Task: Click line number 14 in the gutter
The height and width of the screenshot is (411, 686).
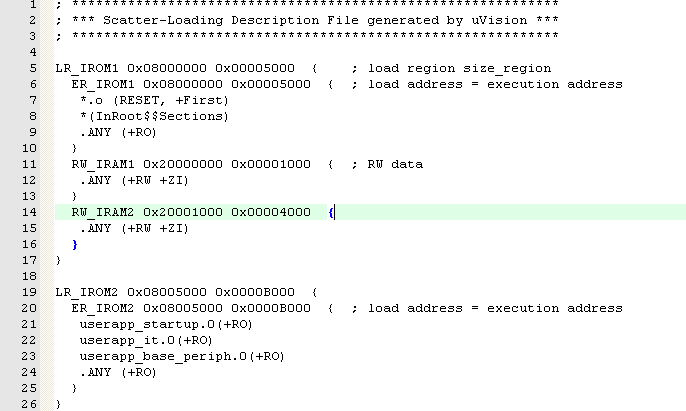Action: click(29, 212)
